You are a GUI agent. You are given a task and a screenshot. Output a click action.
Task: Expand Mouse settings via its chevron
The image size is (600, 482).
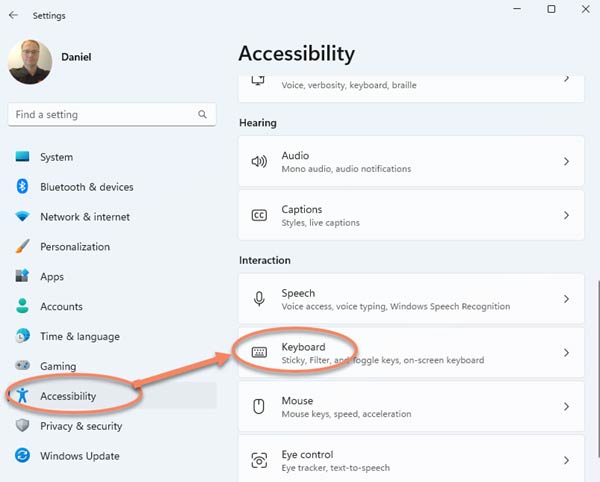[566, 406]
